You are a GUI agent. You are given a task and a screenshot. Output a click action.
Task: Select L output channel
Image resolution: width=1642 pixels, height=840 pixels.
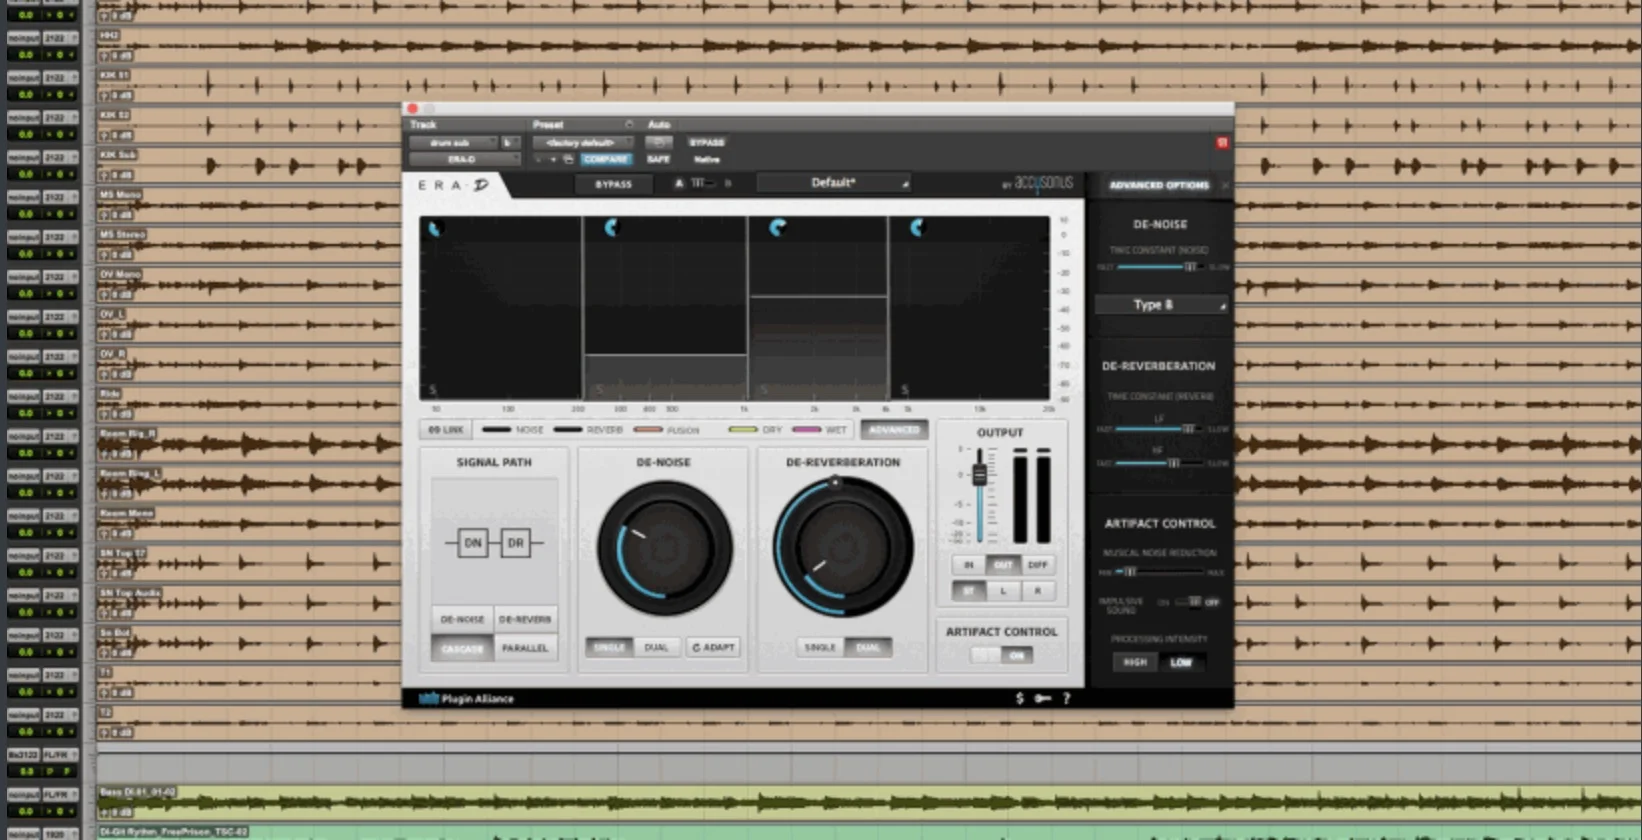click(x=1003, y=591)
